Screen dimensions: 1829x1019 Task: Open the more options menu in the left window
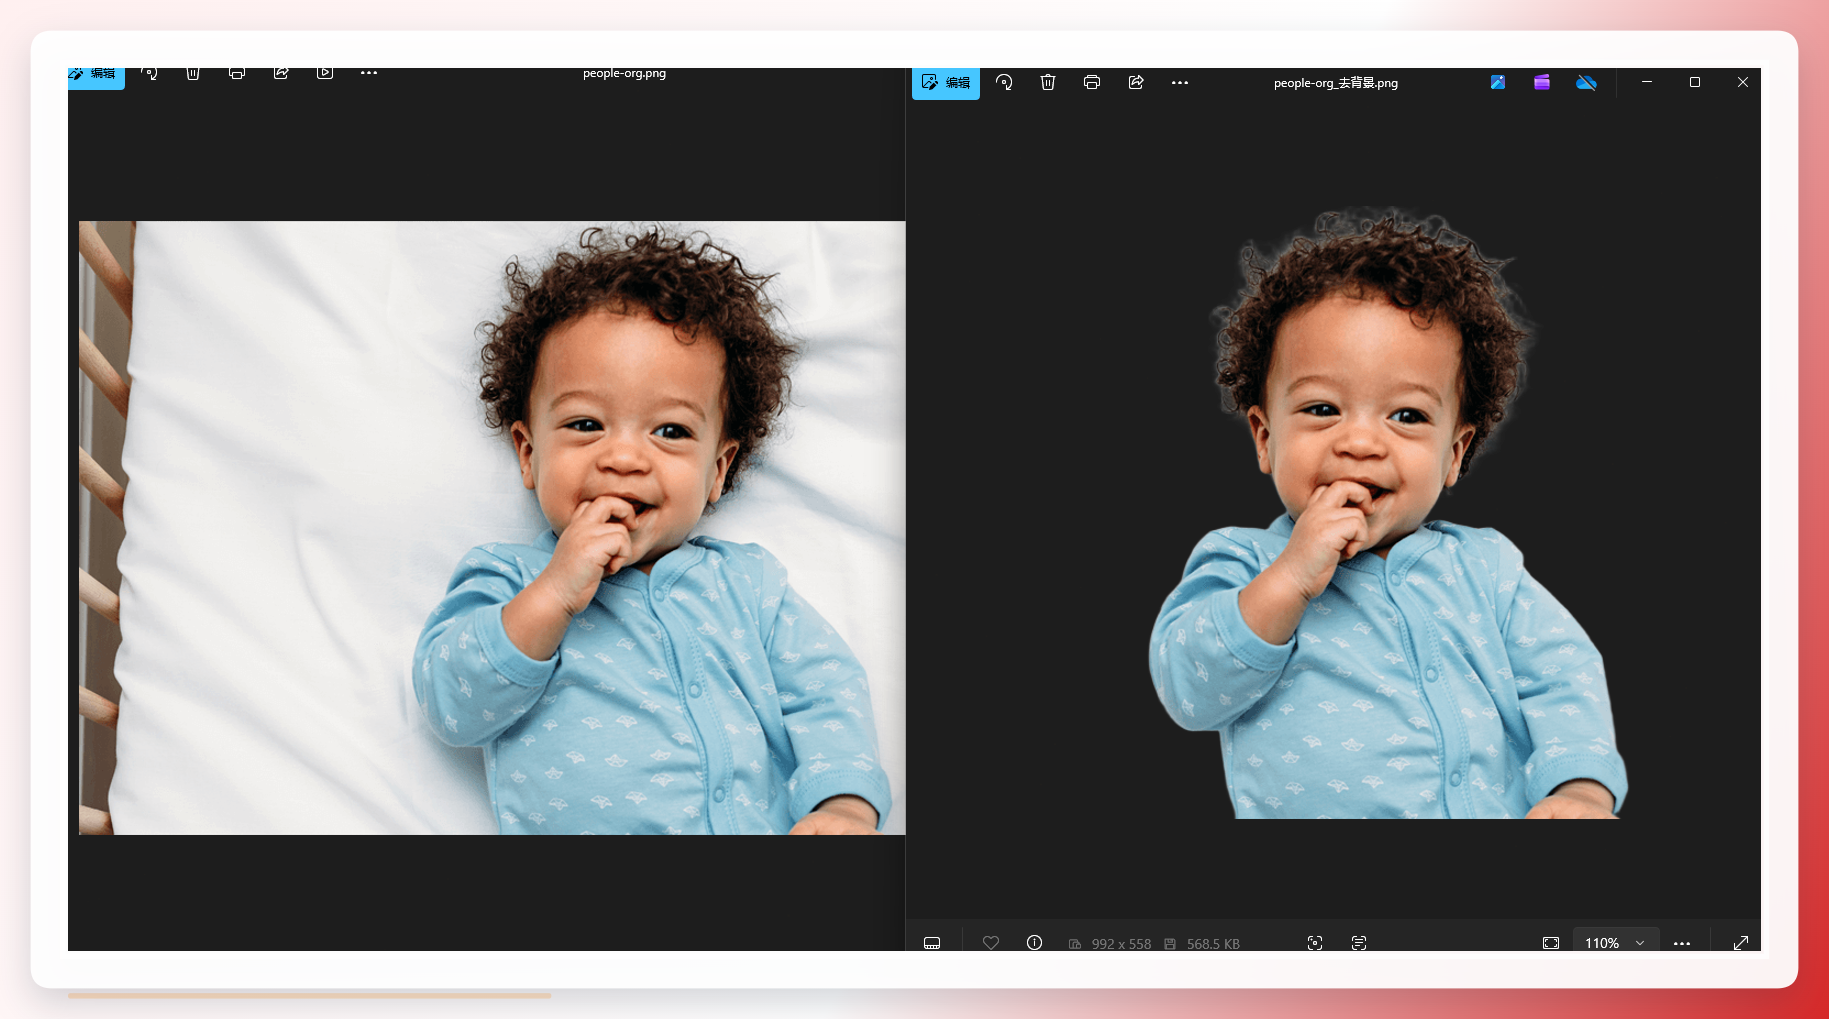(369, 73)
